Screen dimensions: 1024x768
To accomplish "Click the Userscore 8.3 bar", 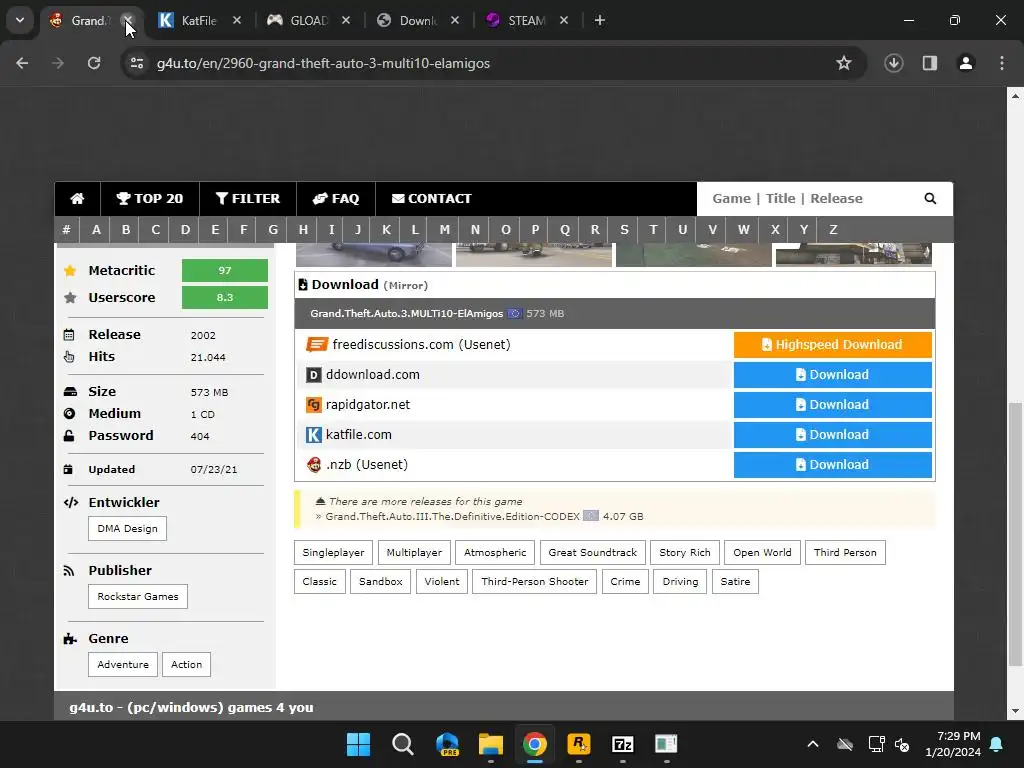I will coord(225,297).
